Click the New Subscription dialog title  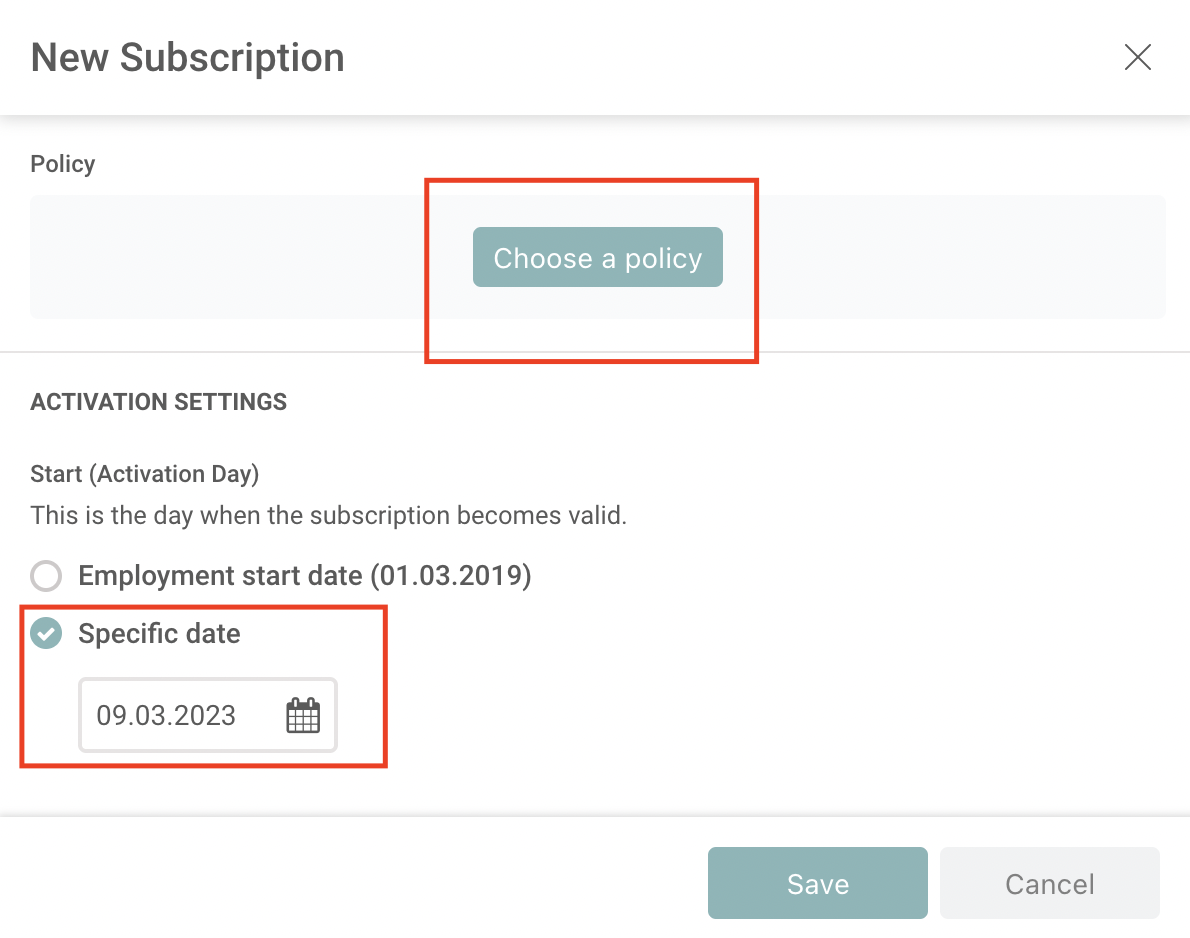coord(188,58)
